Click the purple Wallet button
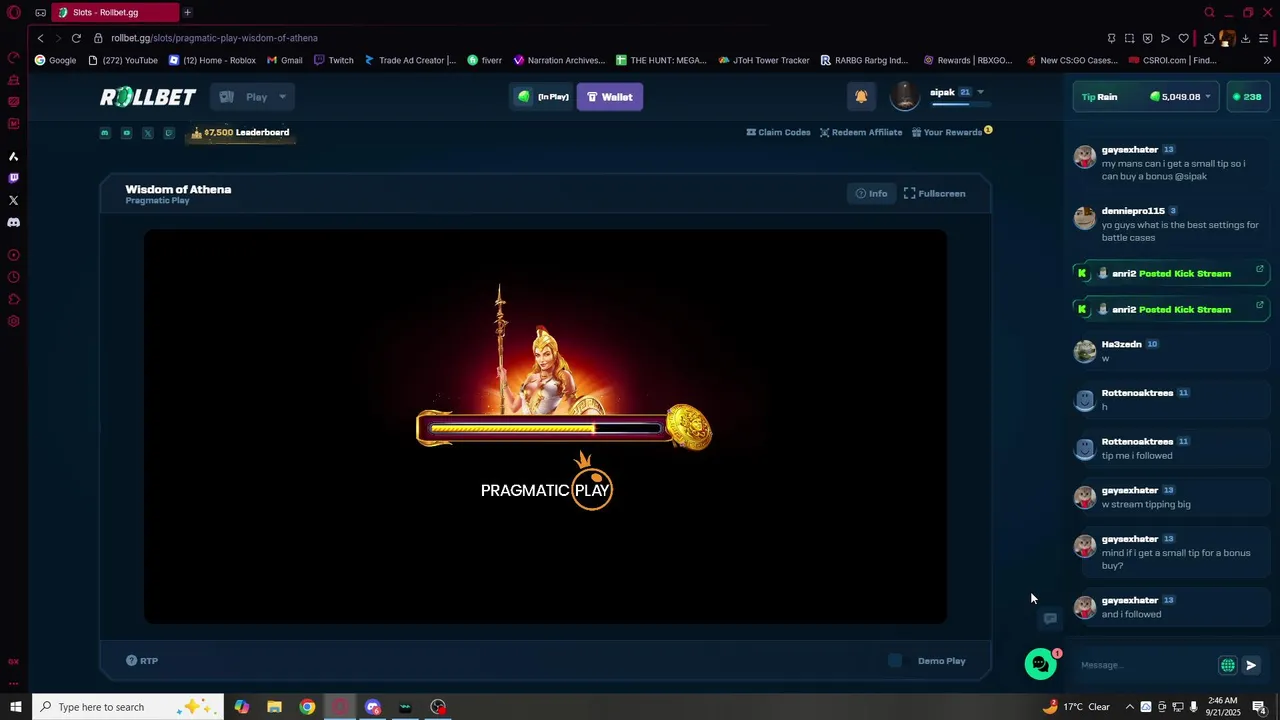 point(610,97)
